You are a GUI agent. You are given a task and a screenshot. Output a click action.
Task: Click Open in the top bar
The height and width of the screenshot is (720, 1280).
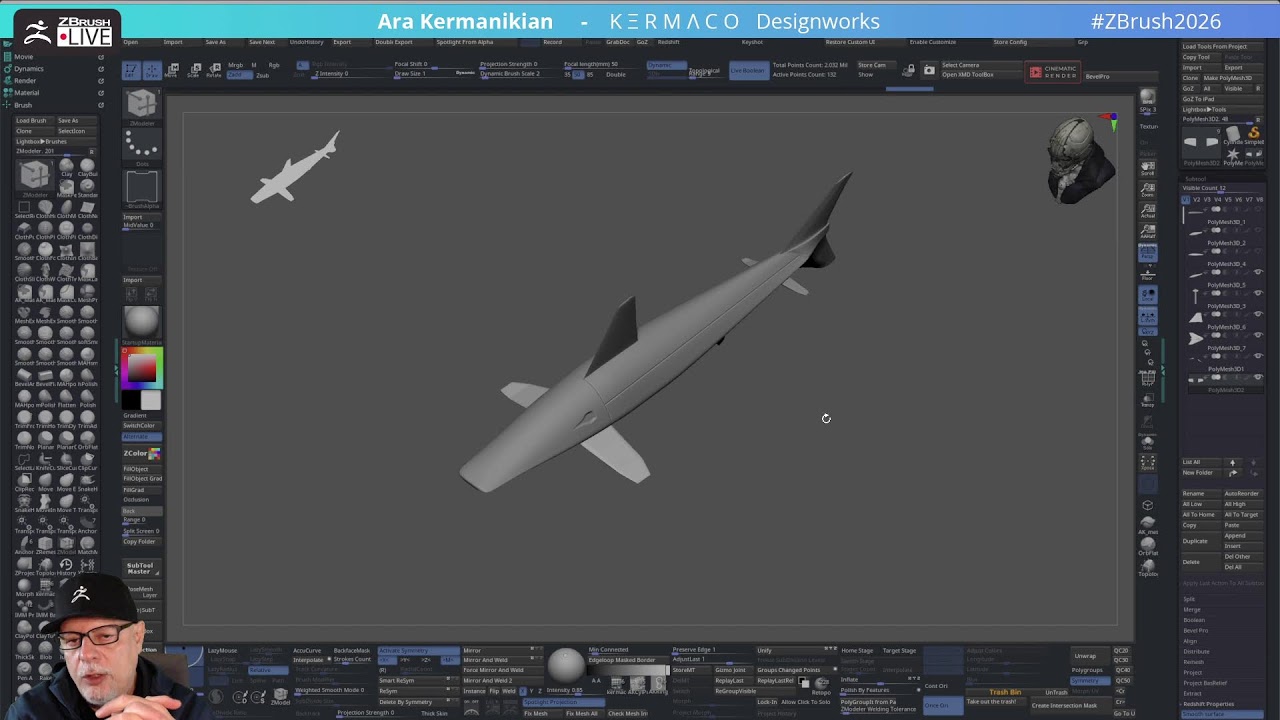coord(131,42)
